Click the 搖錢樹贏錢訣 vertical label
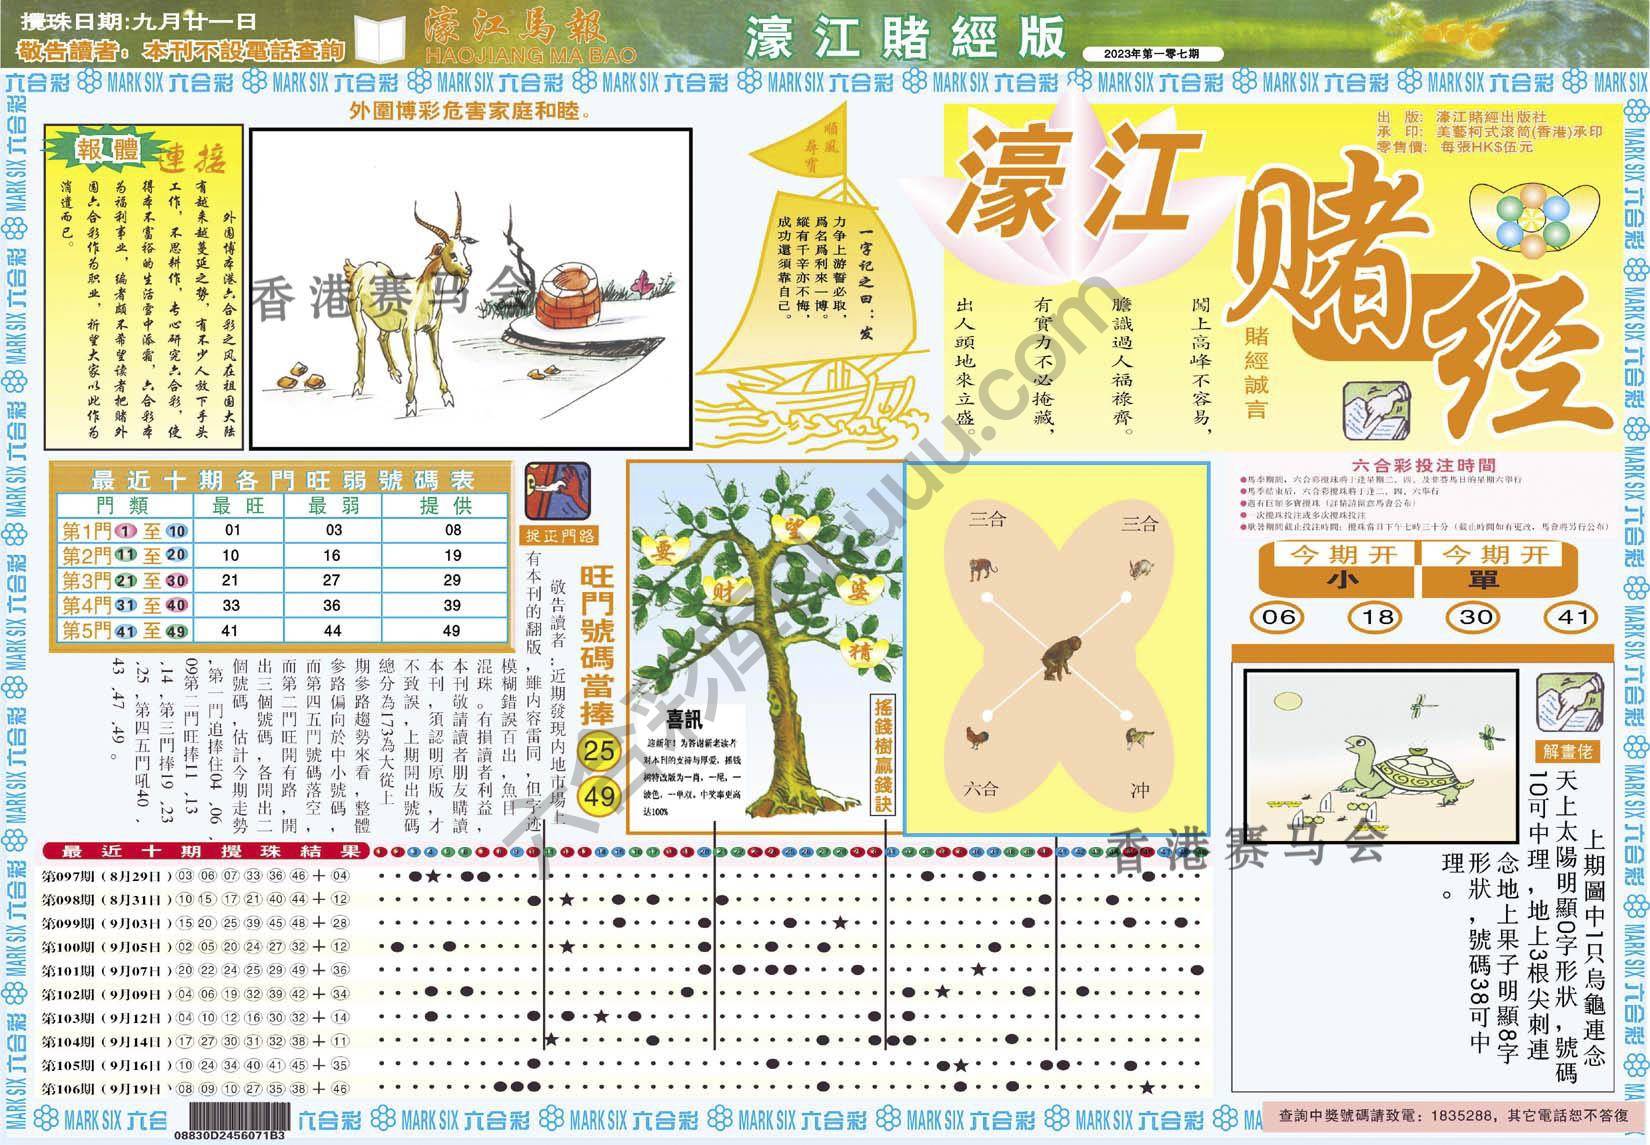The image size is (1650, 1145). pos(881,756)
